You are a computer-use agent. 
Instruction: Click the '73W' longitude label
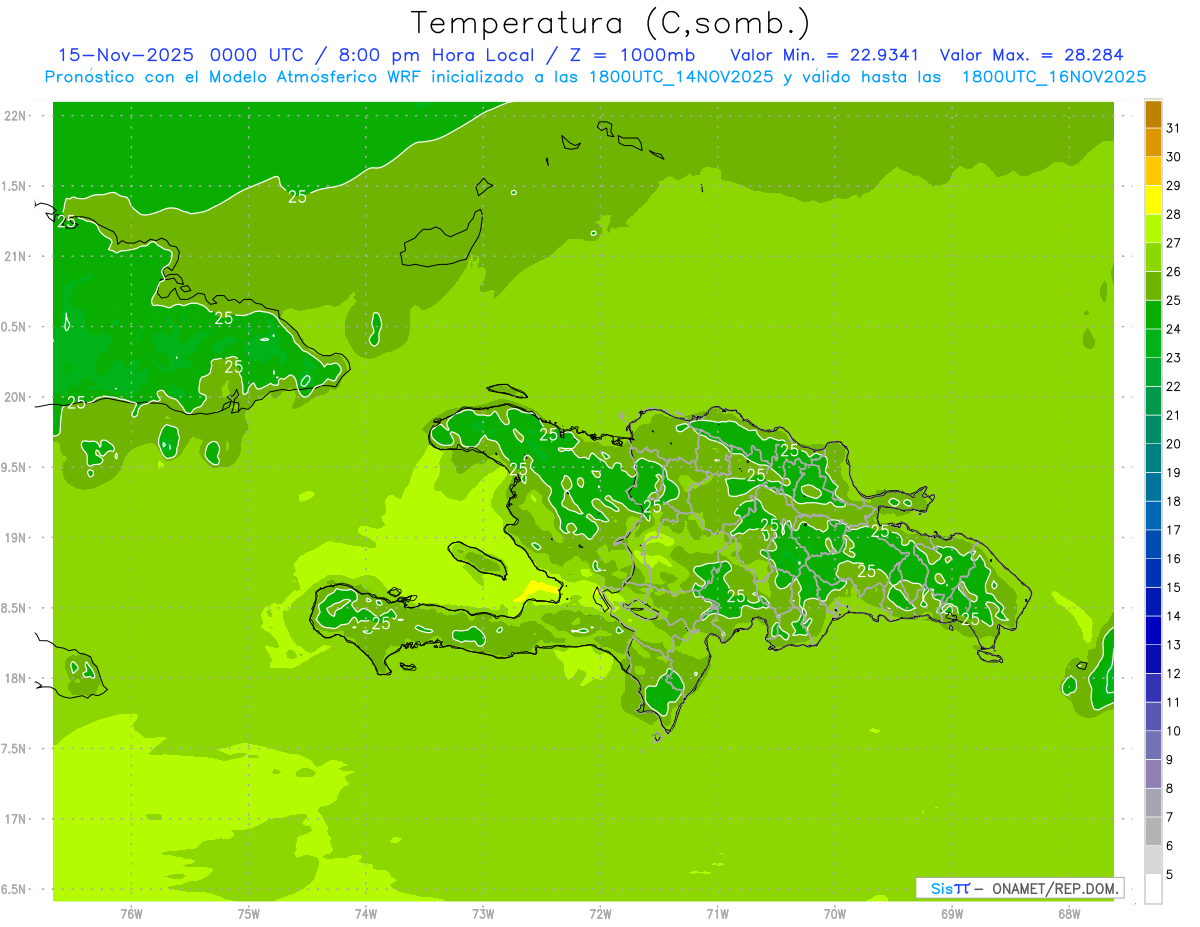(483, 914)
